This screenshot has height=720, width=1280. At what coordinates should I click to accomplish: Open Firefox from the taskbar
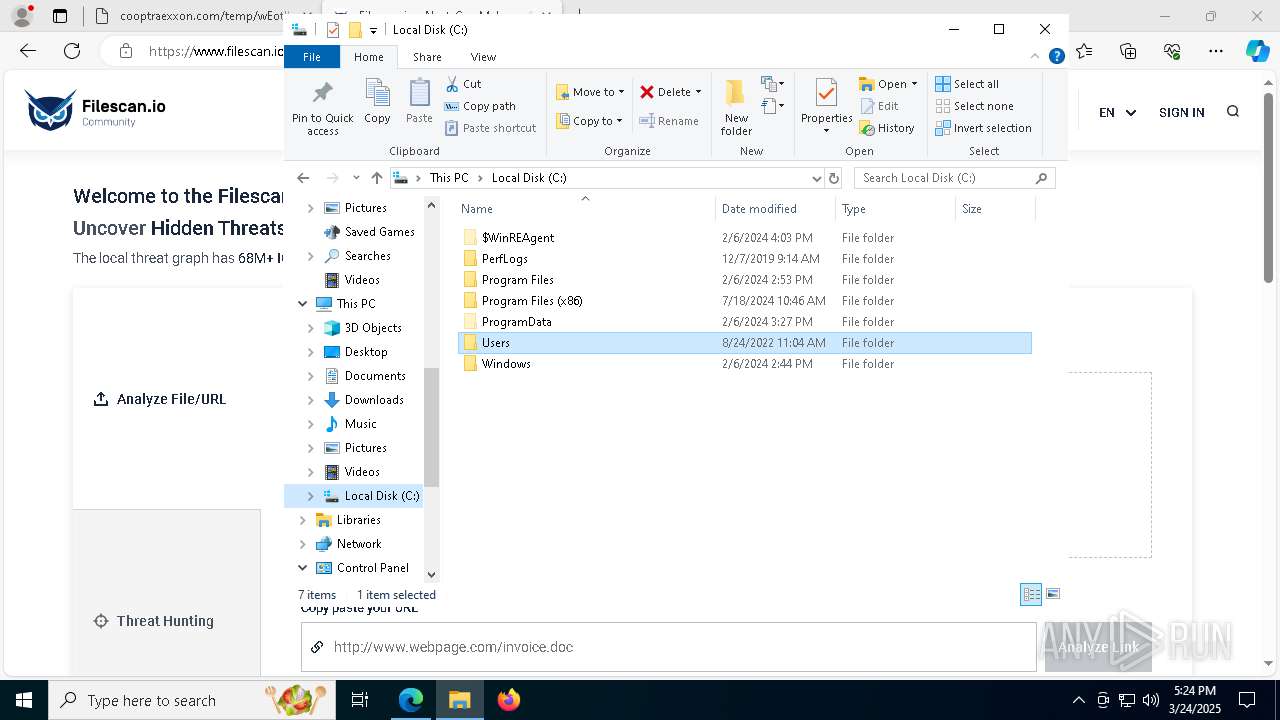pyautogui.click(x=509, y=700)
